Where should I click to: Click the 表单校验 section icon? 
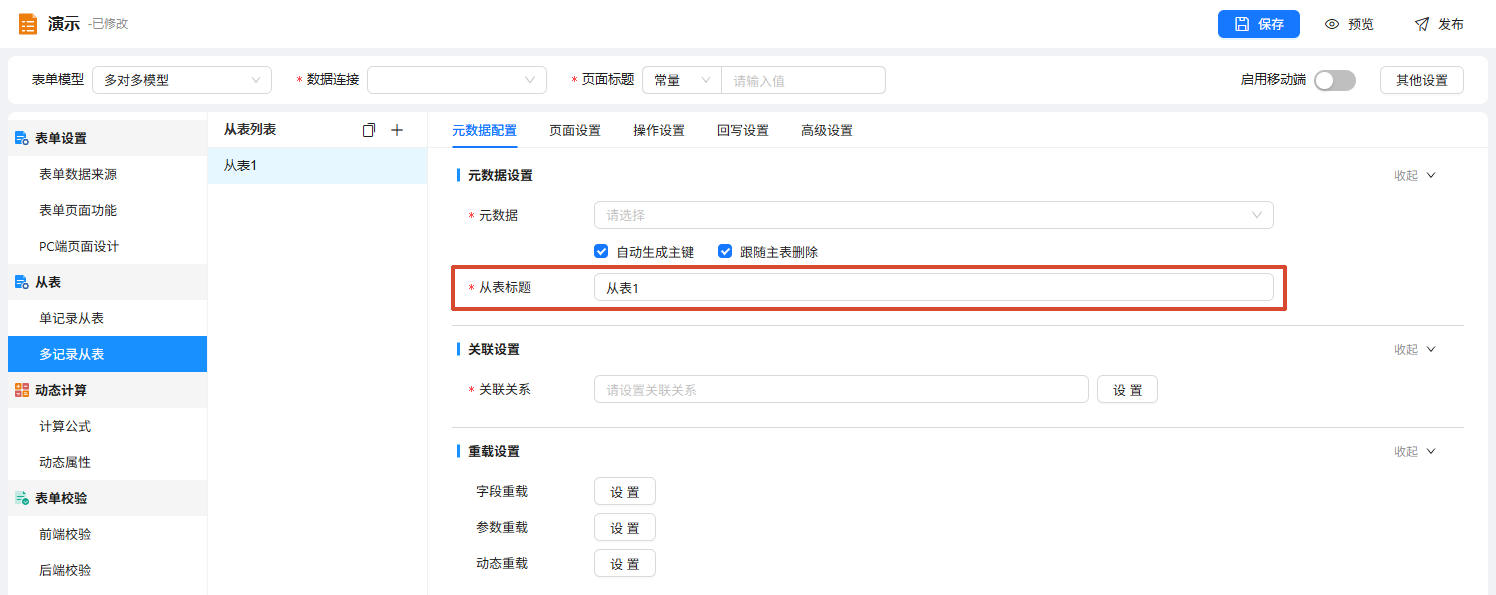click(21, 498)
